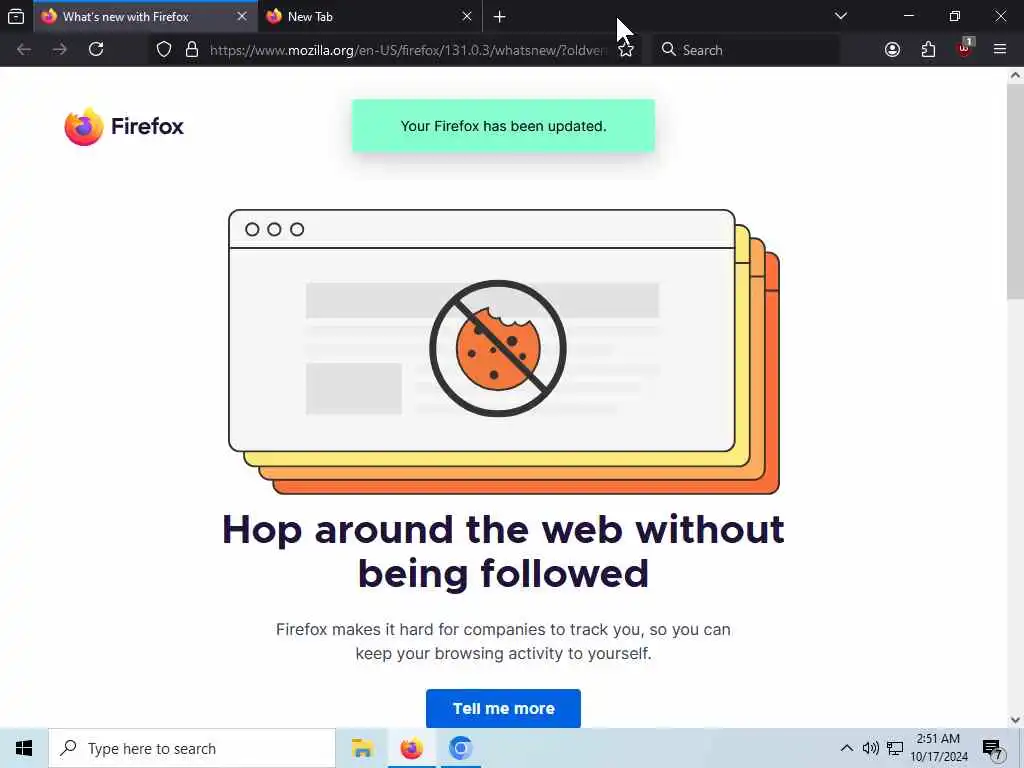Bookmark this page with star icon
1024x768 pixels.
point(626,50)
